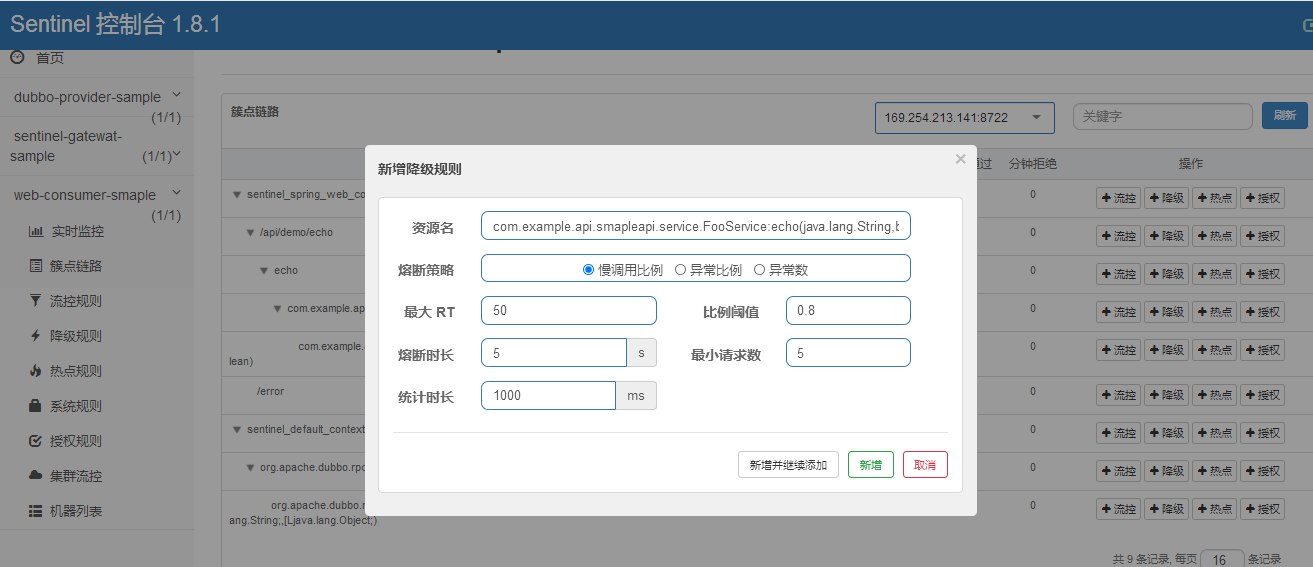Screen dimensions: 1313x567
Task: Click the red 取消 button
Action: pyautogui.click(x=925, y=465)
